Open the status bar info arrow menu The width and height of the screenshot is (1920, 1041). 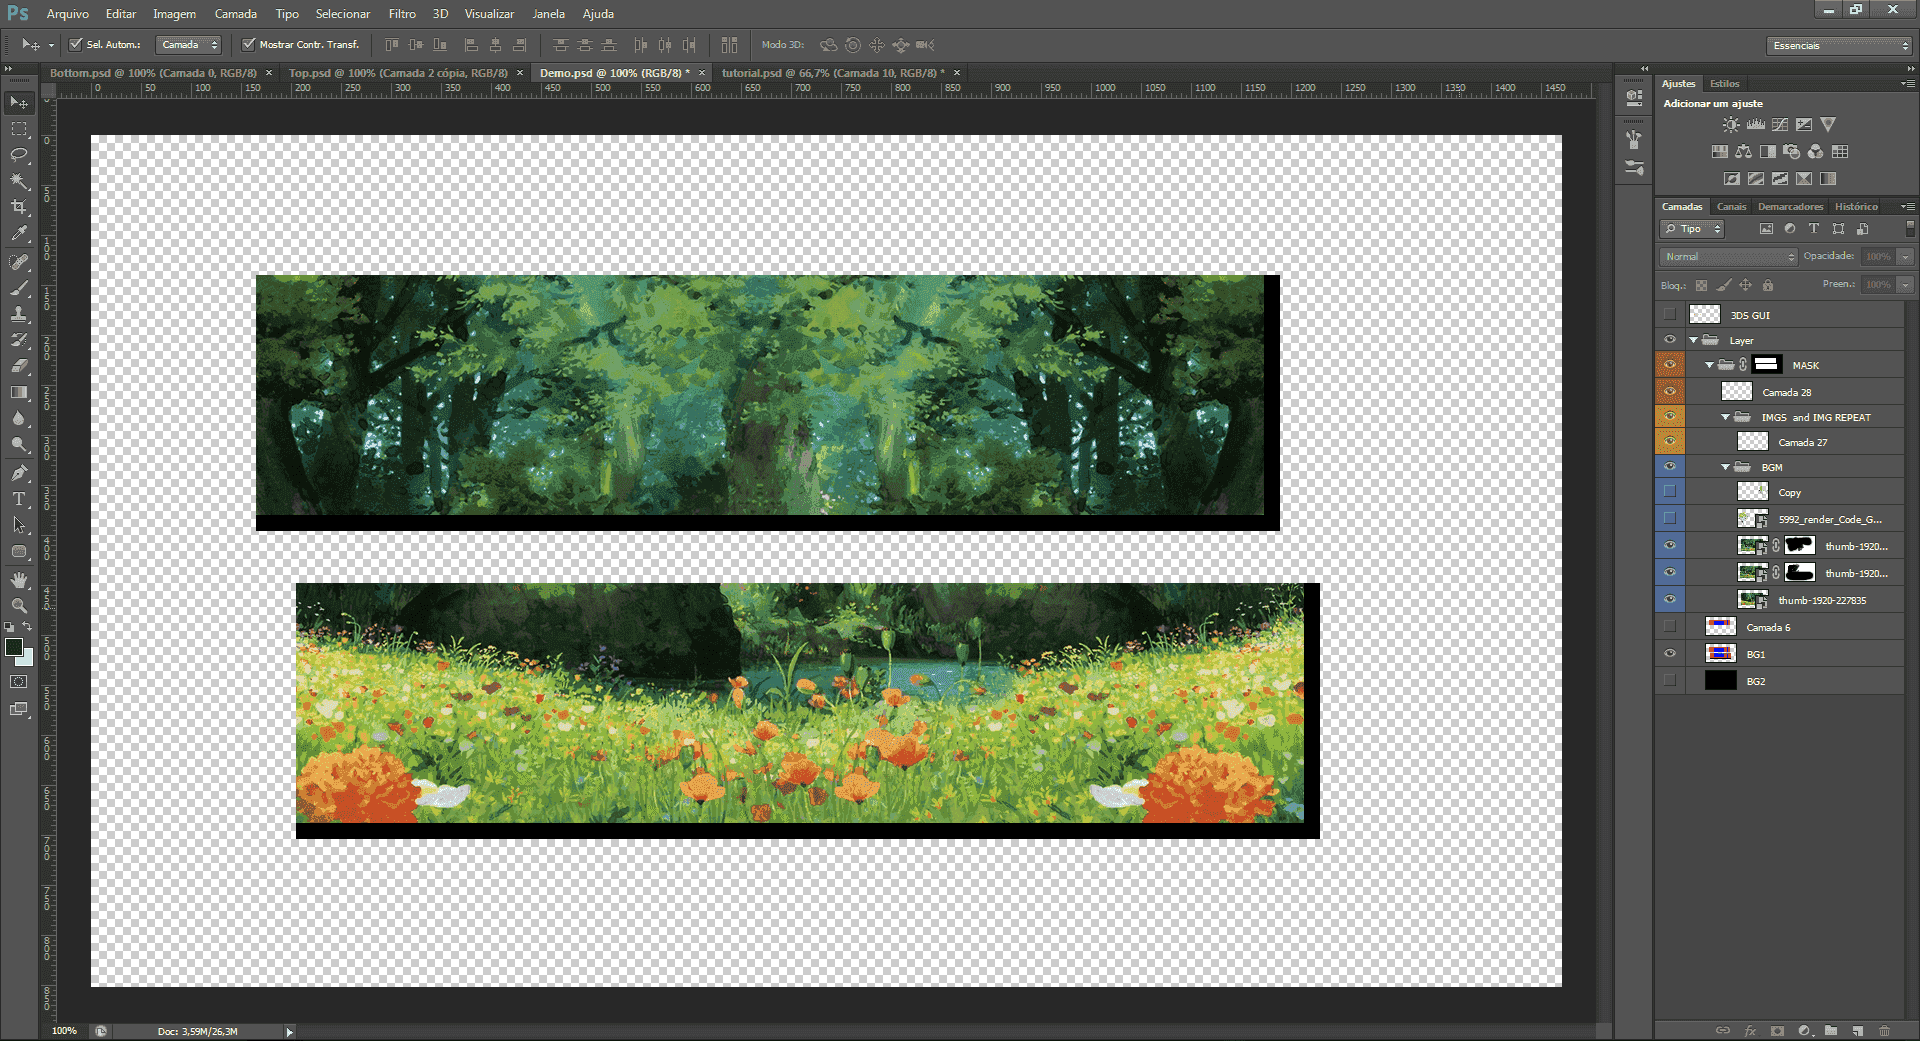pyautogui.click(x=290, y=1032)
